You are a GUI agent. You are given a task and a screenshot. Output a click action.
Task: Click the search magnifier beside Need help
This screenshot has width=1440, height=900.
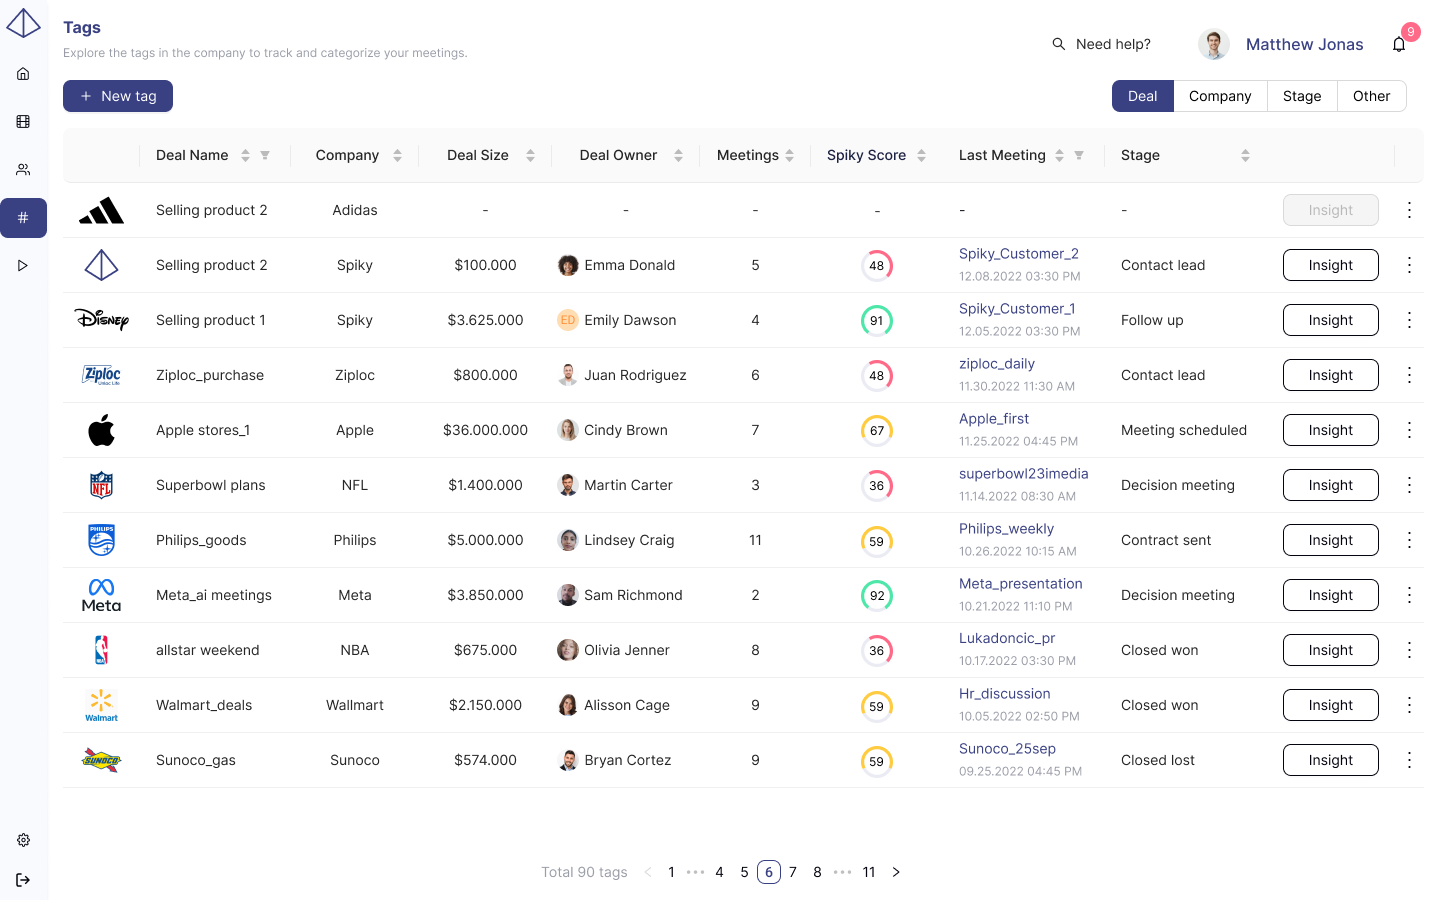click(1058, 44)
